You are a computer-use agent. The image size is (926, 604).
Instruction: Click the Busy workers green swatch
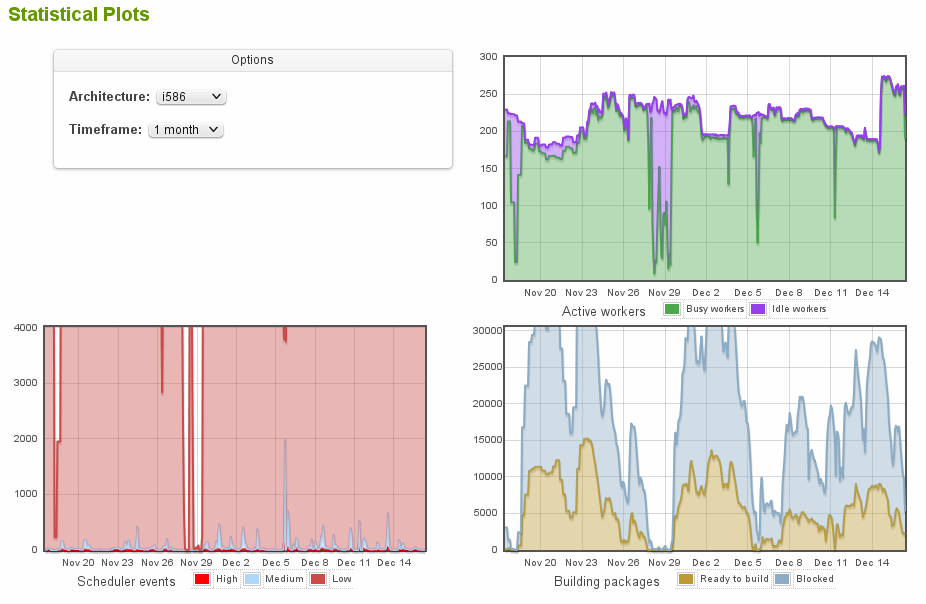click(671, 309)
